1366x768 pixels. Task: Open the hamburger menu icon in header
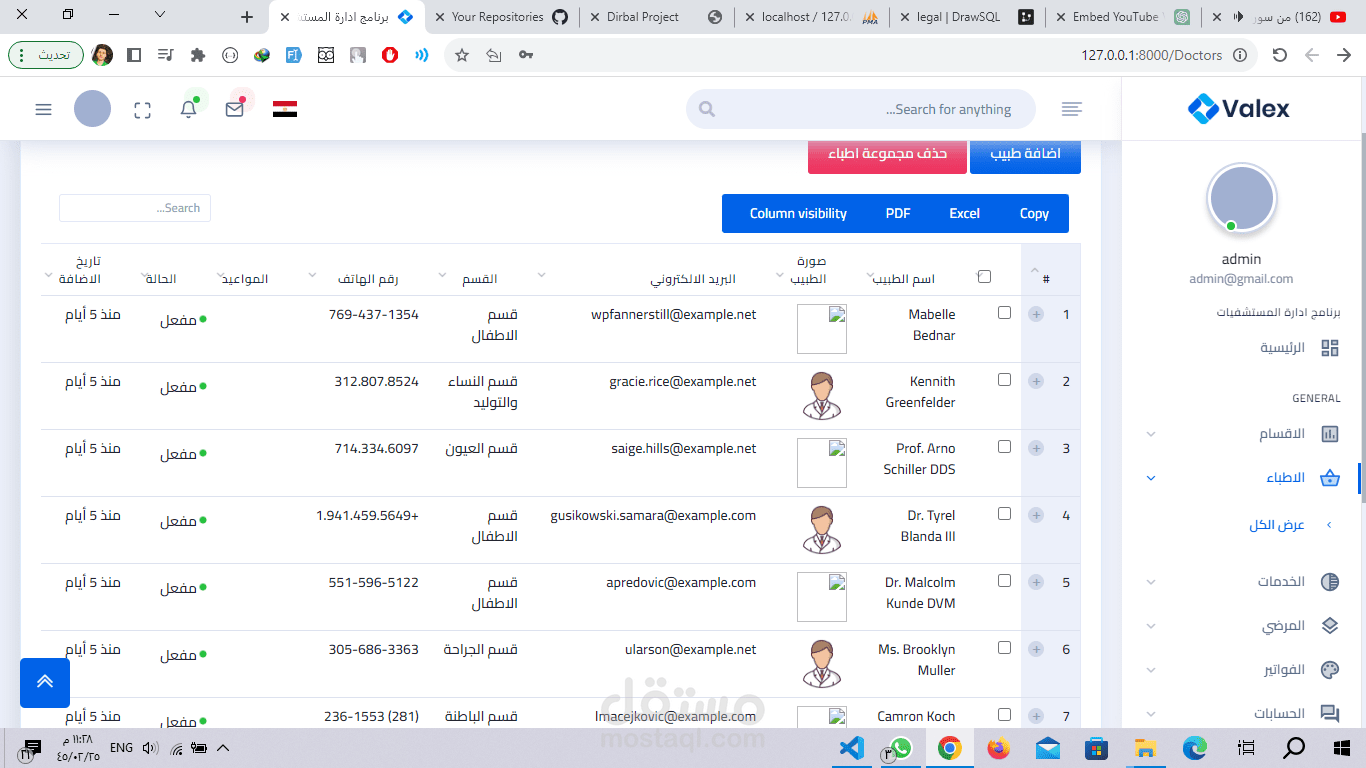click(43, 109)
